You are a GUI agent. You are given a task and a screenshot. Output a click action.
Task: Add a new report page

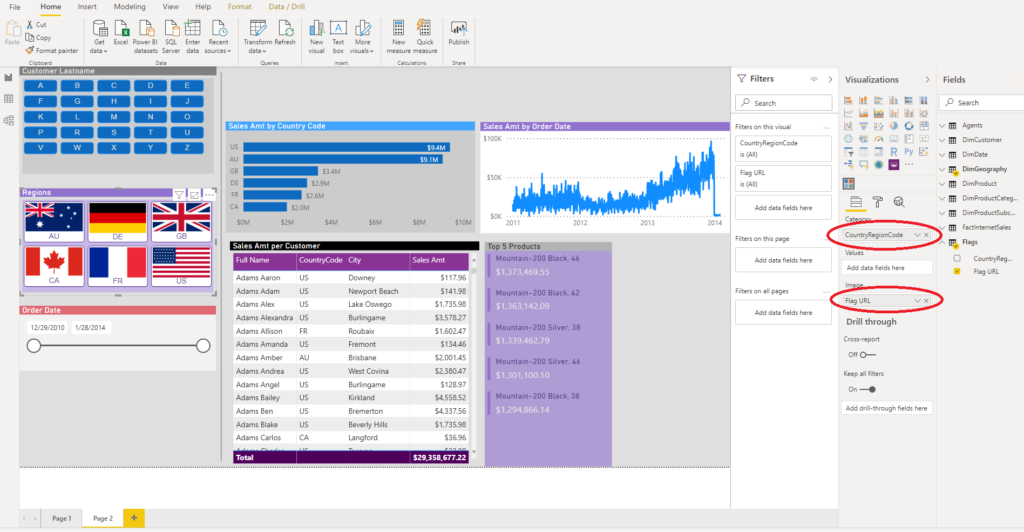click(x=134, y=518)
